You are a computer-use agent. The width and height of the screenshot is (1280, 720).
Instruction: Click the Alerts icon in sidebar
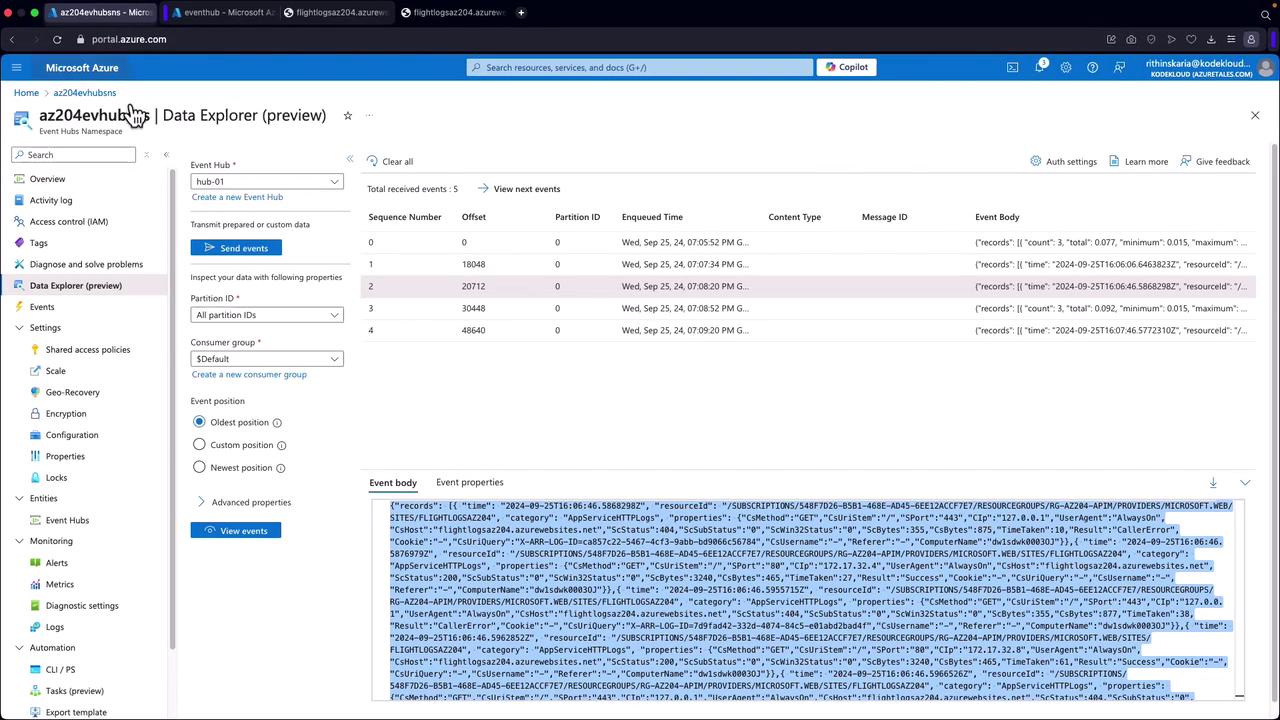(x=35, y=563)
